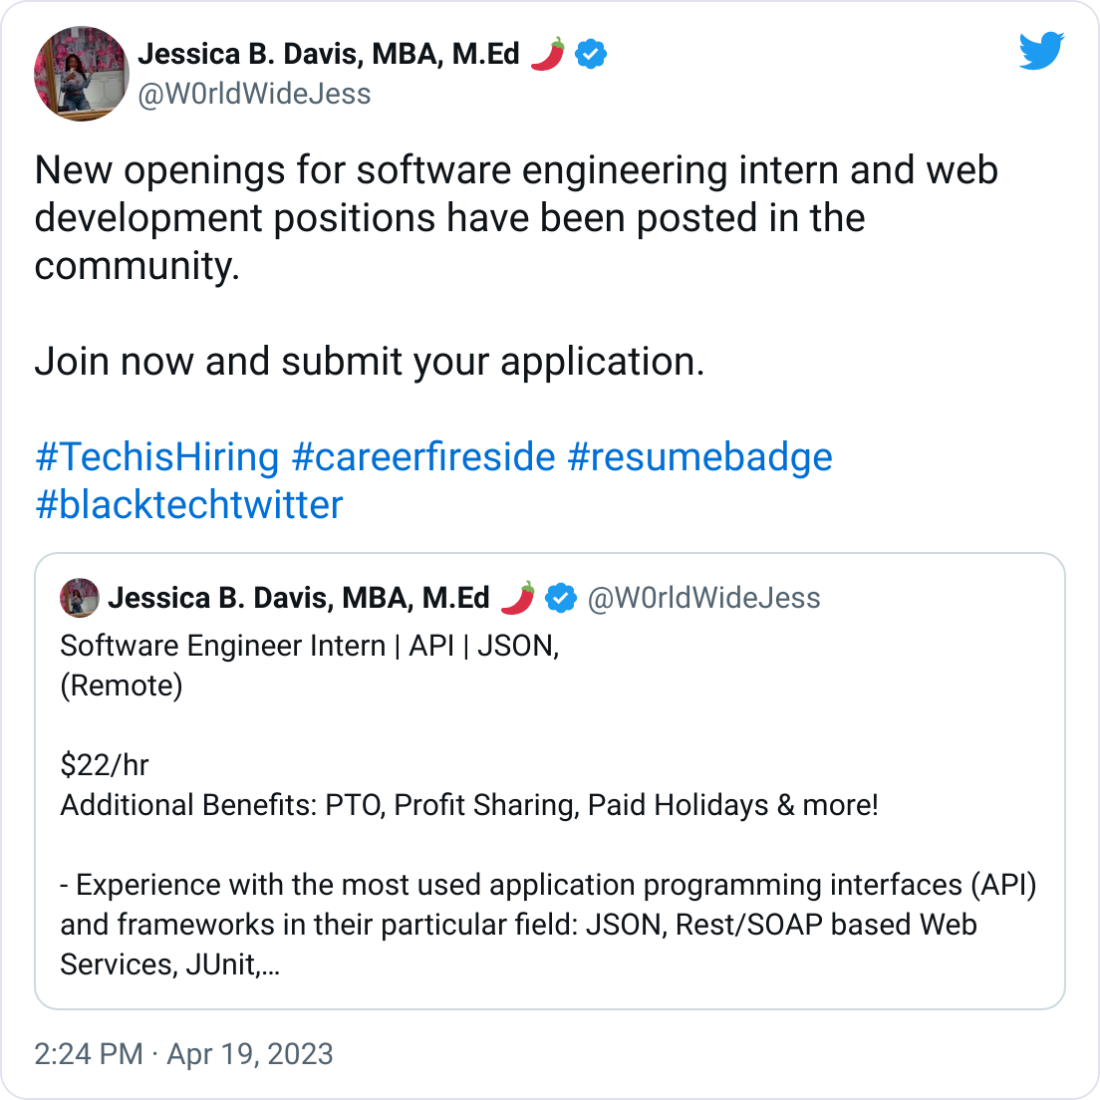Viewport: 1100px width, 1100px height.
Task: Click the bird logo in the top right corner
Action: click(x=1041, y=50)
